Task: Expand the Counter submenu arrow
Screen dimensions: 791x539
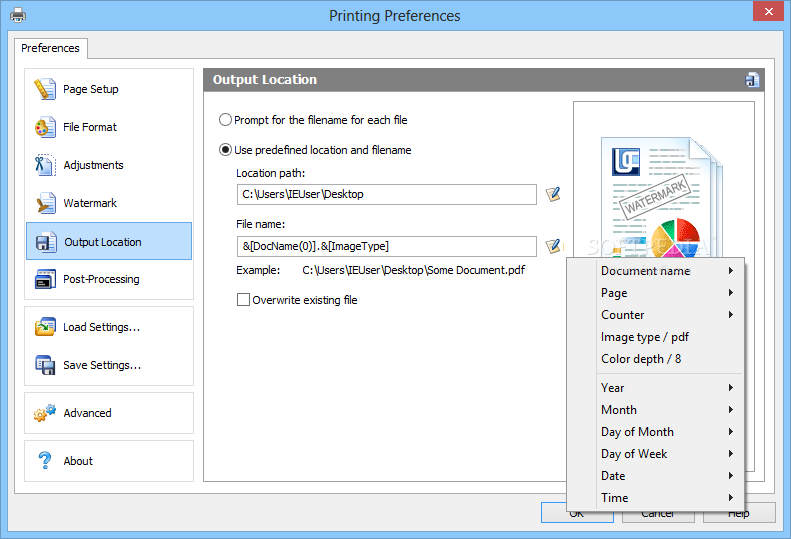Action: point(731,315)
